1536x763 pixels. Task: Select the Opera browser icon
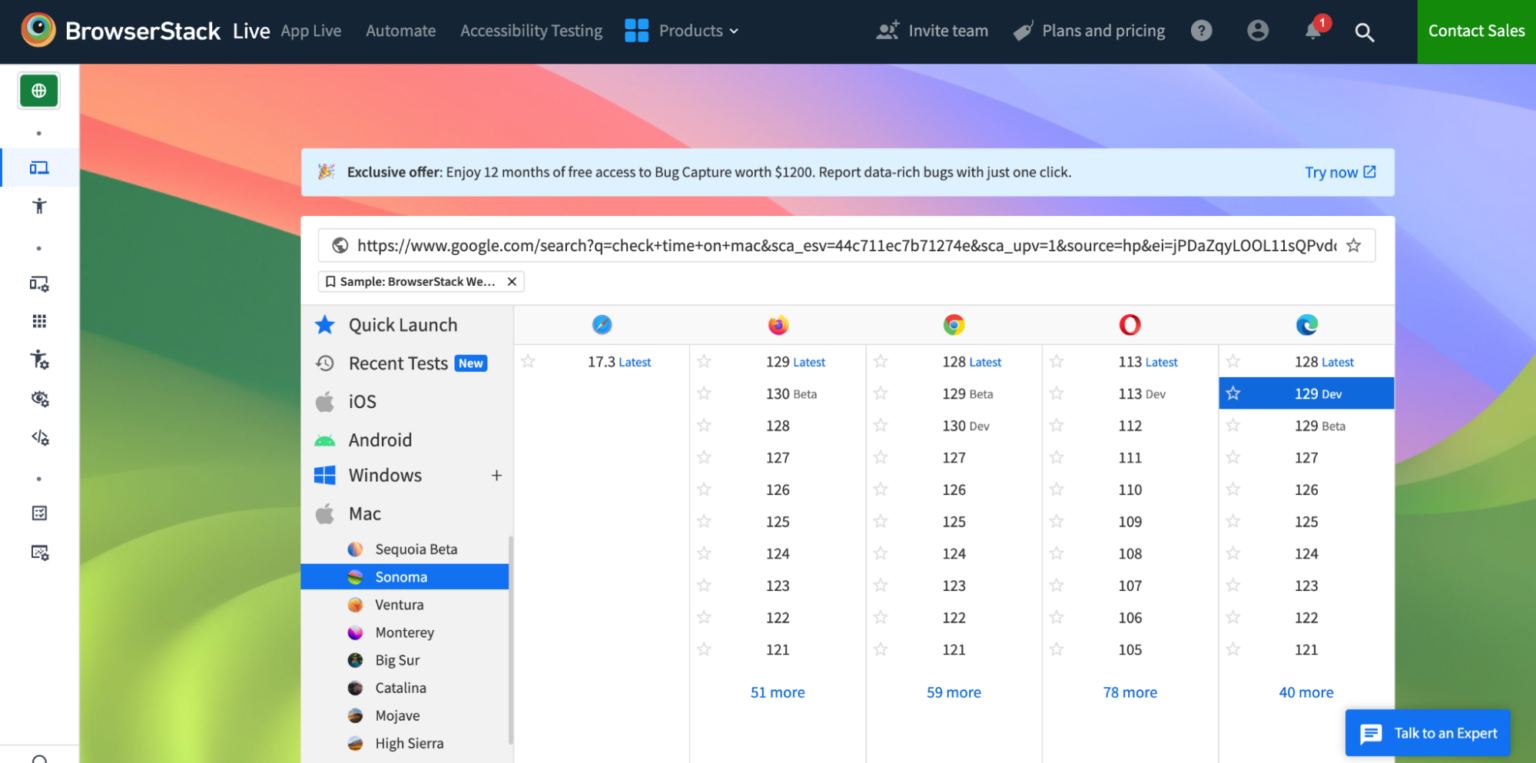tap(1129, 324)
